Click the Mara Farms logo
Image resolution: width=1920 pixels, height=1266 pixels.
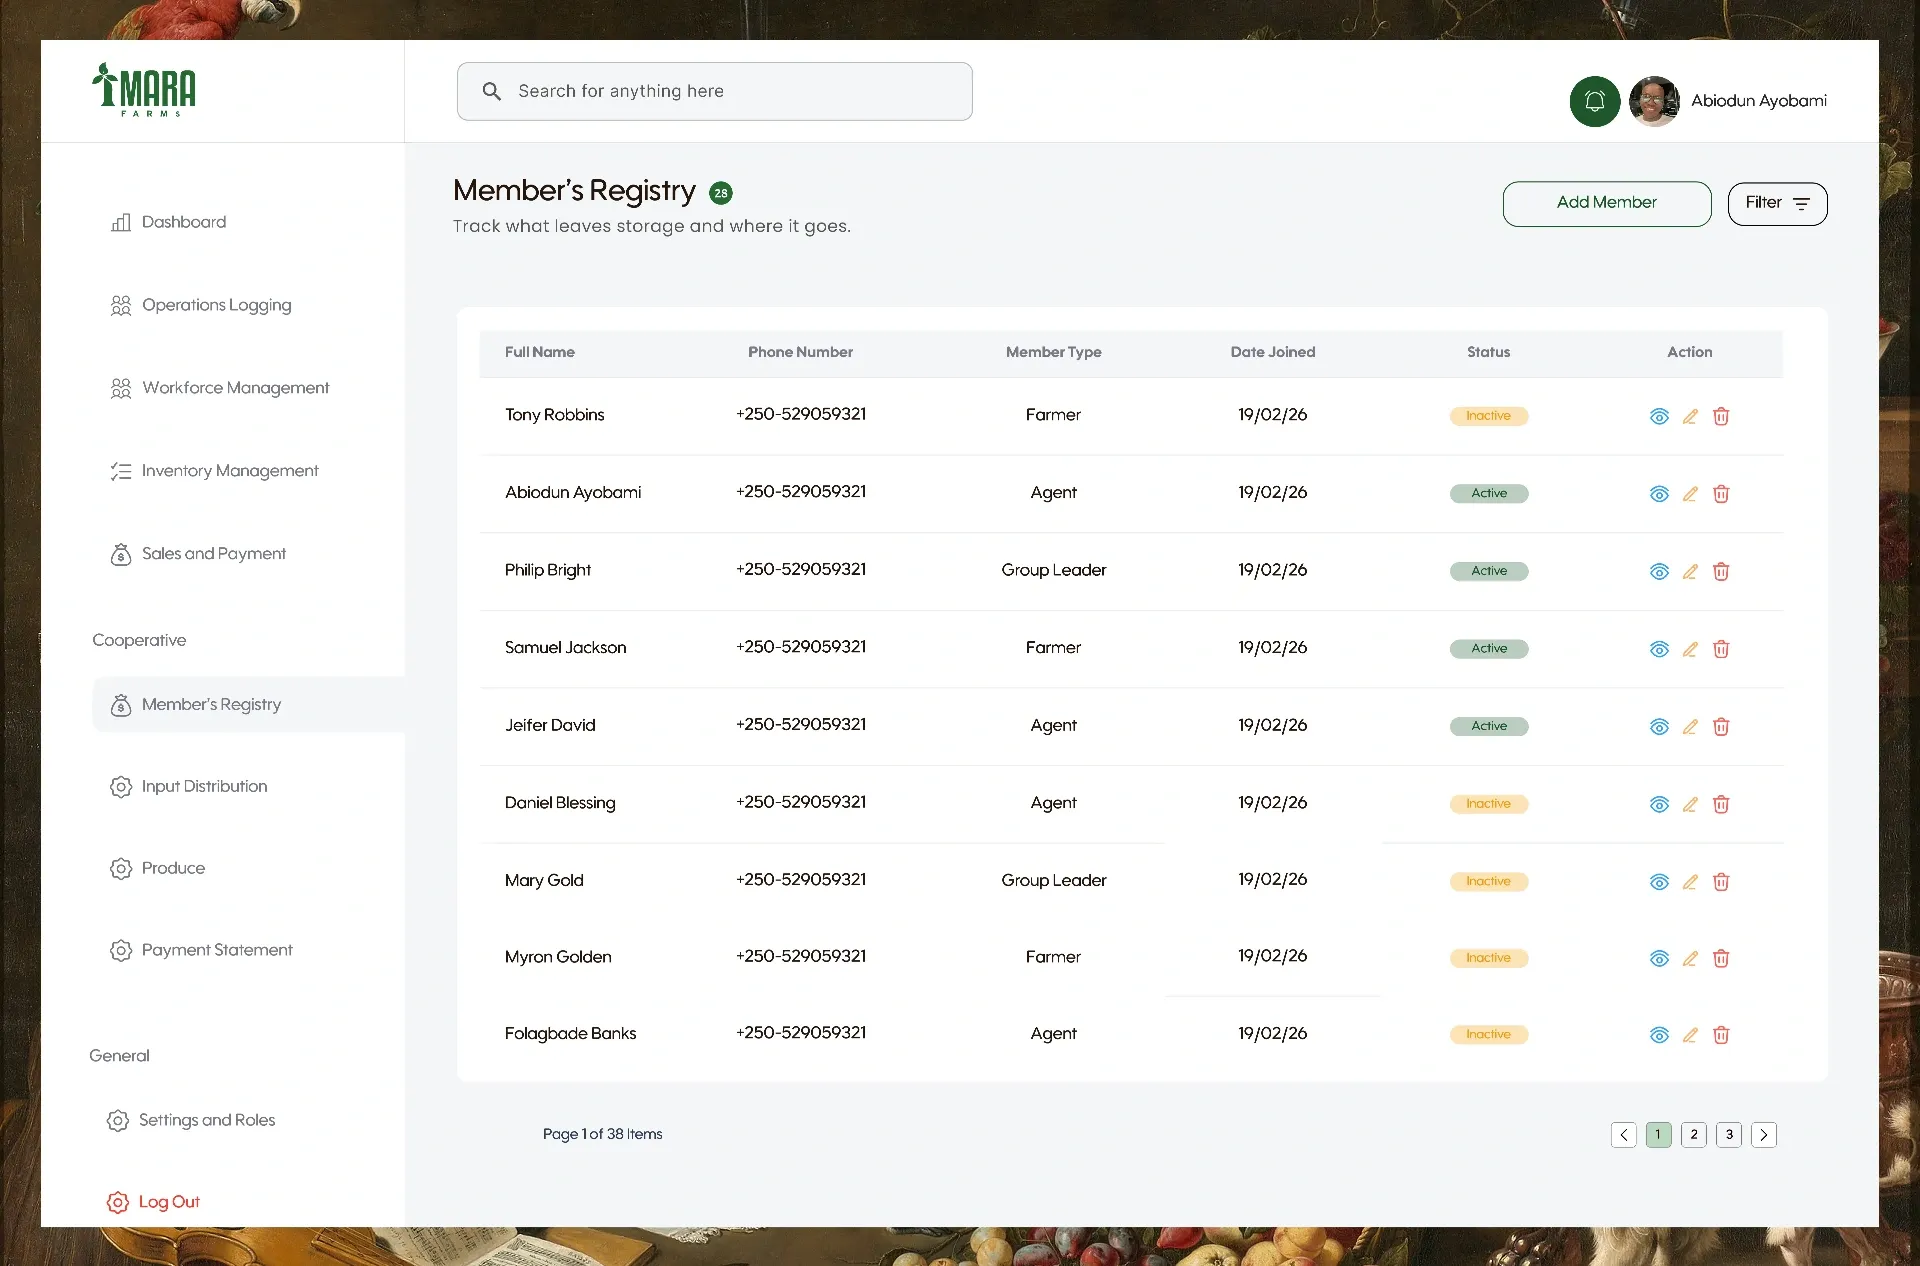point(144,90)
